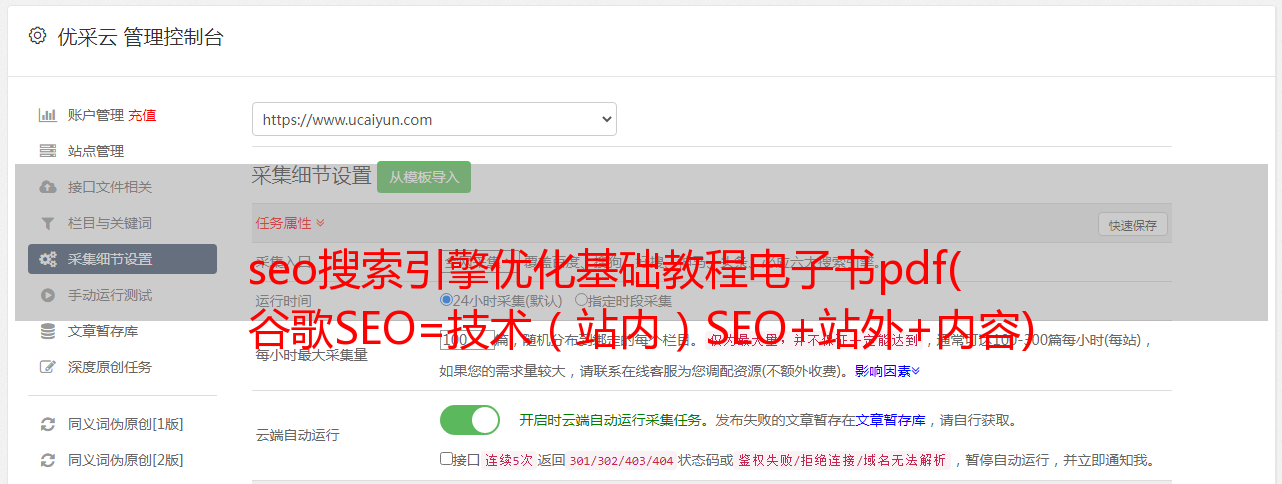Click the bar chart icon for 账户管理
This screenshot has height=484, width=1282.
tap(47, 115)
